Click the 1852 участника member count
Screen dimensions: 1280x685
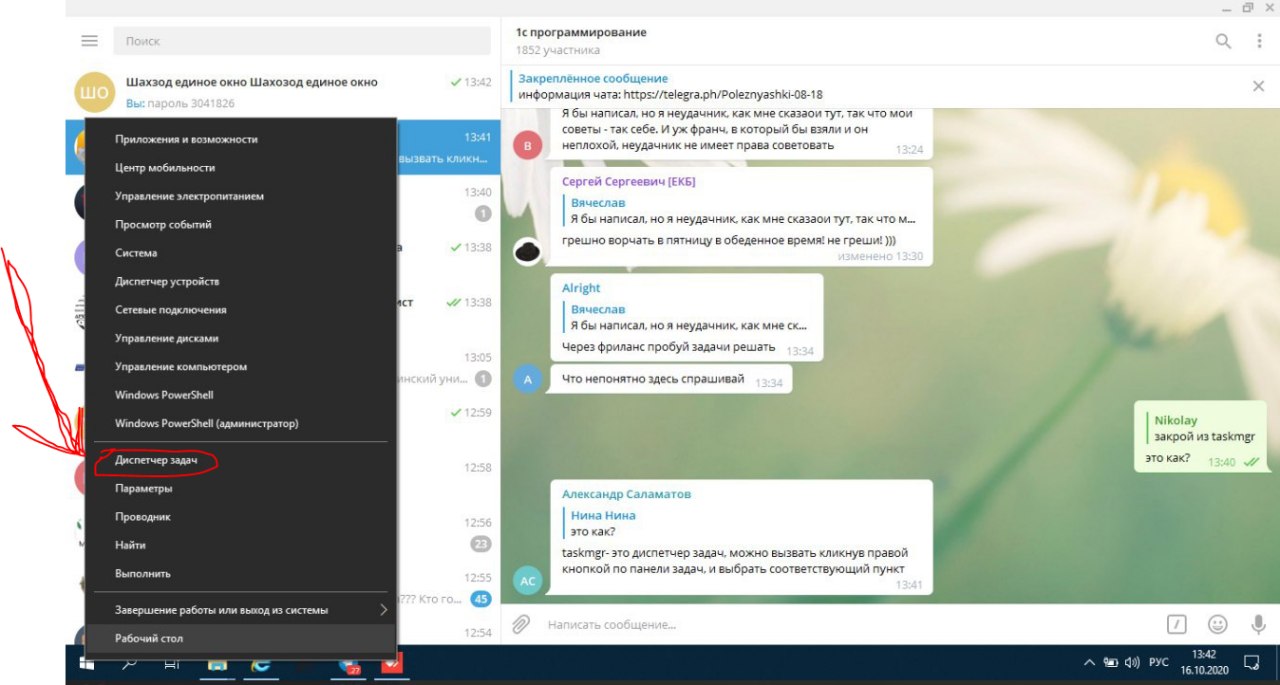(x=558, y=50)
